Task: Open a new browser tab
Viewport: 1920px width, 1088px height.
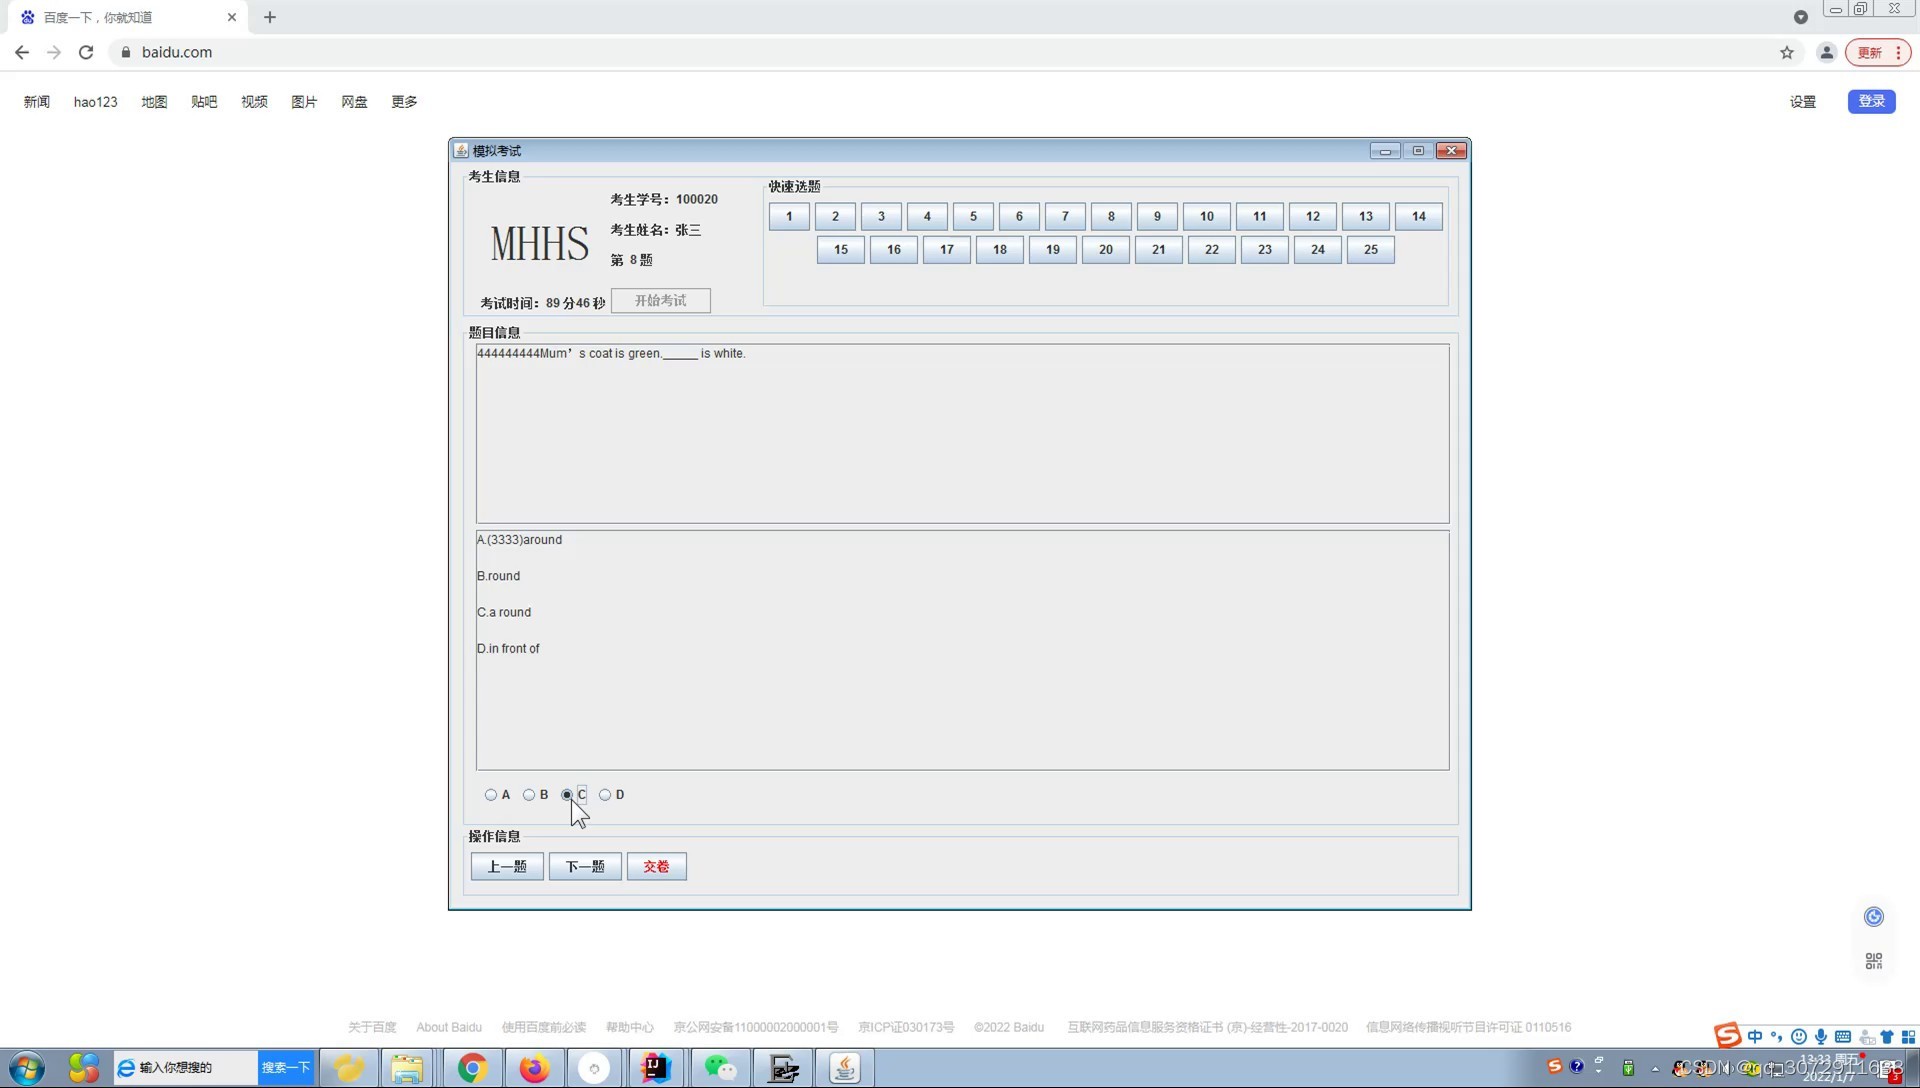Action: (270, 17)
